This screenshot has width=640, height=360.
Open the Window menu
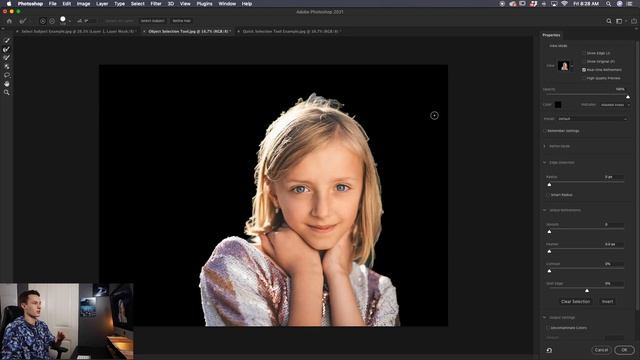tap(227, 4)
